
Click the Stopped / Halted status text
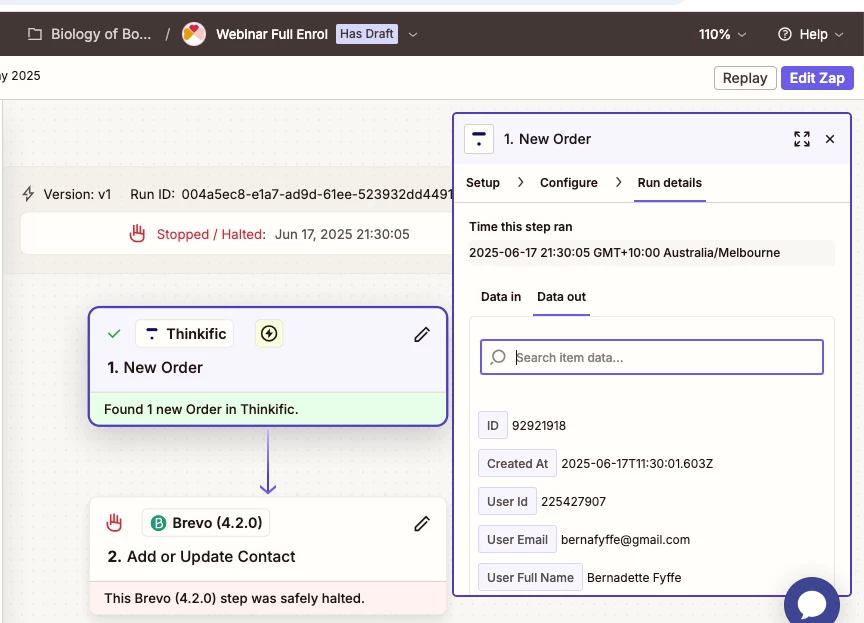coord(211,234)
